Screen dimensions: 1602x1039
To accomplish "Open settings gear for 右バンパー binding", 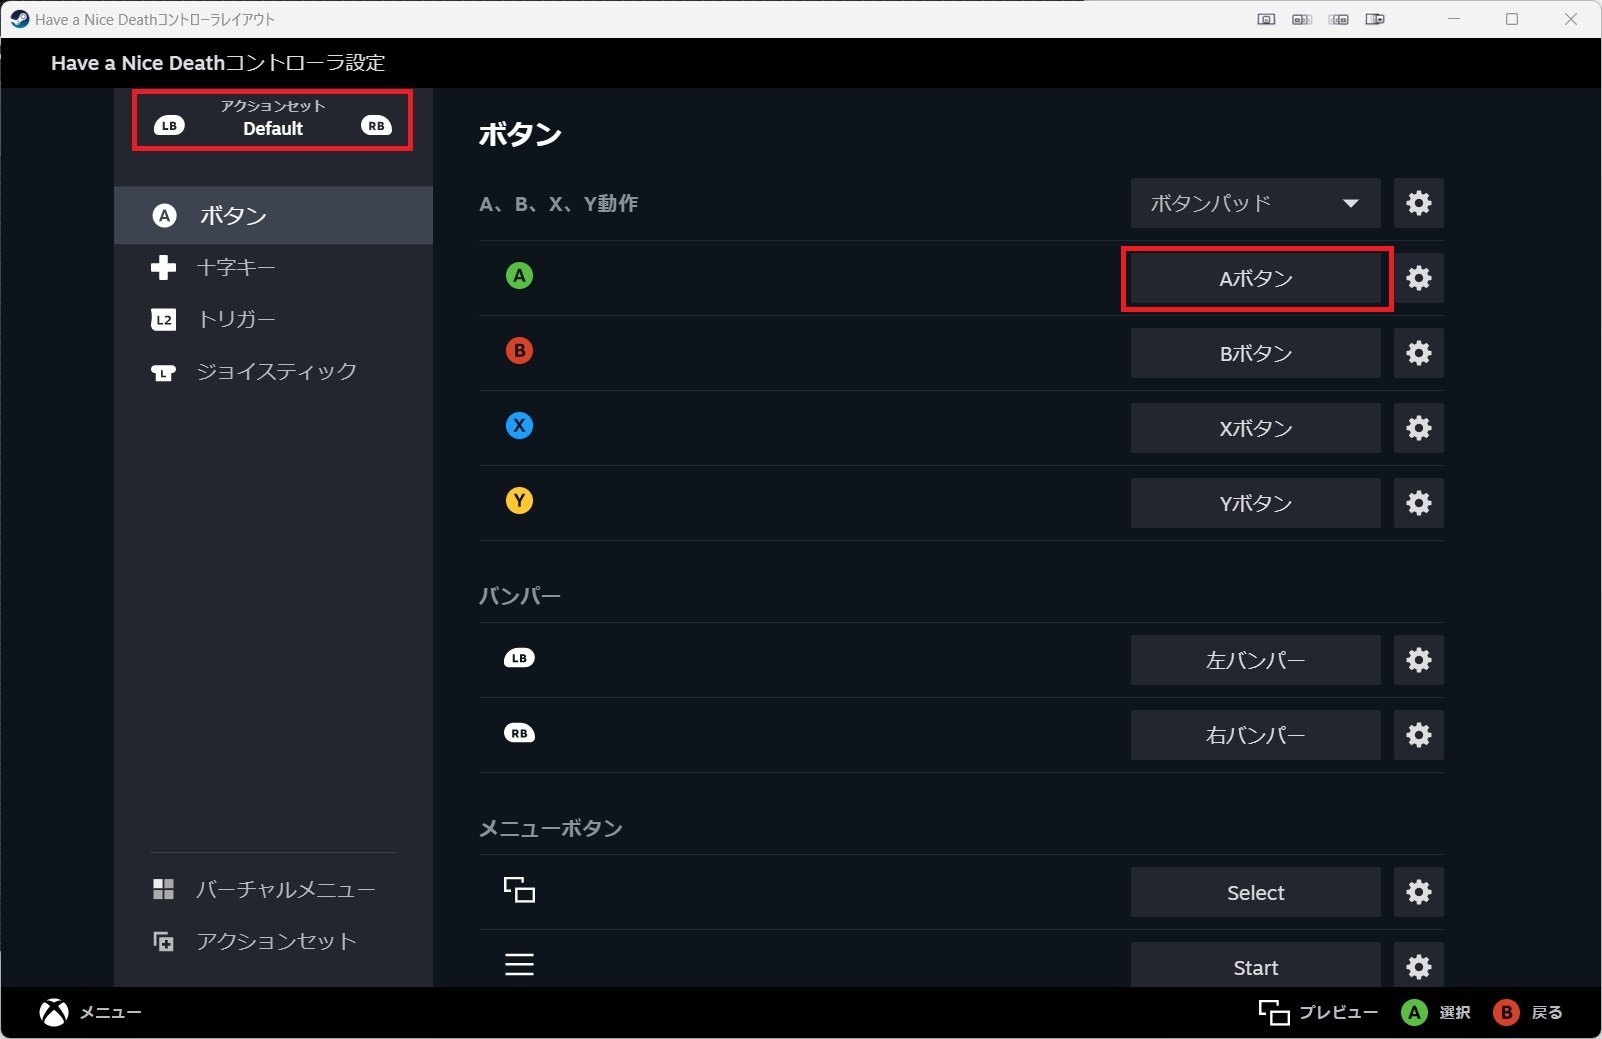I will click(x=1418, y=735).
